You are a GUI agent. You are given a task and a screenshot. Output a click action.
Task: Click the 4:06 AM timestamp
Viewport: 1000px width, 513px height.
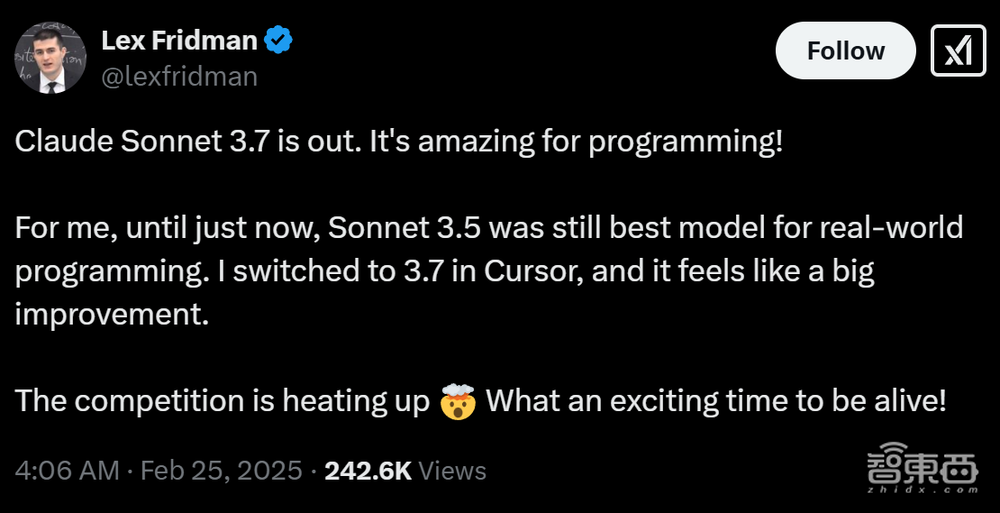click(67, 470)
